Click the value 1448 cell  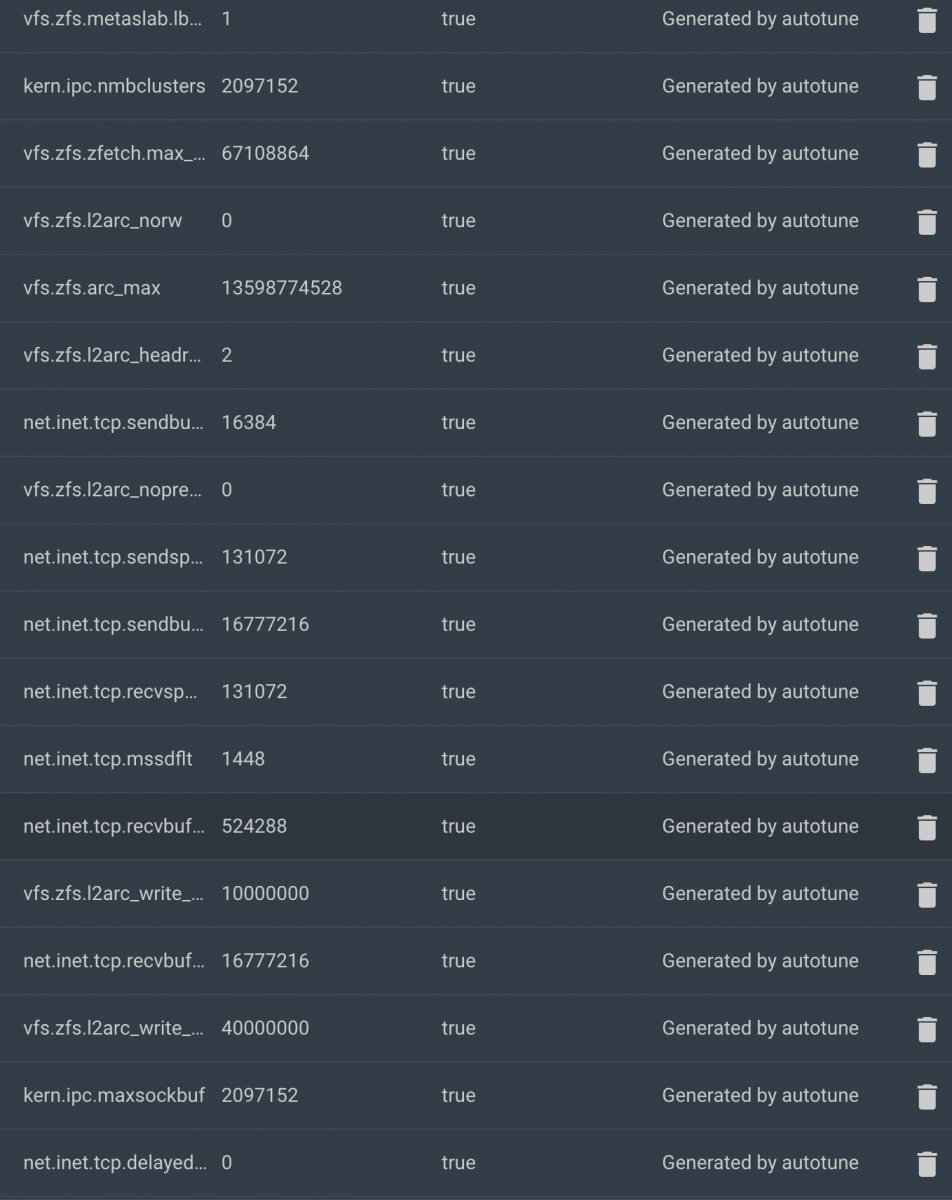pos(243,759)
